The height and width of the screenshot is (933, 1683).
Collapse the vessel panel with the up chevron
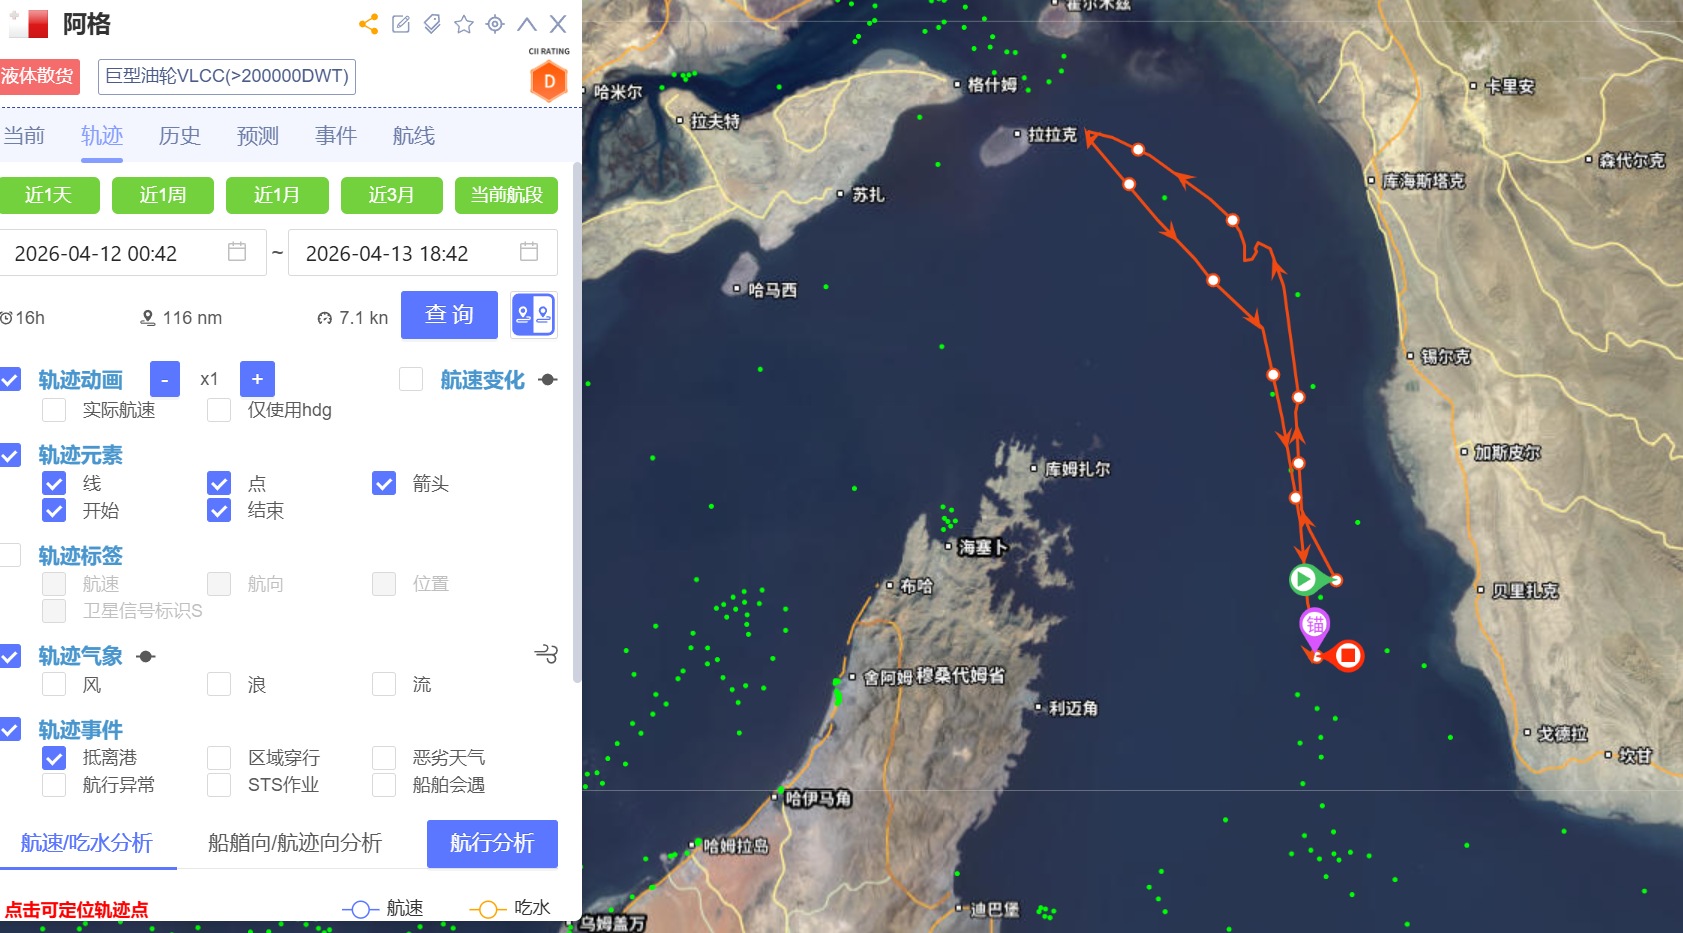[527, 24]
